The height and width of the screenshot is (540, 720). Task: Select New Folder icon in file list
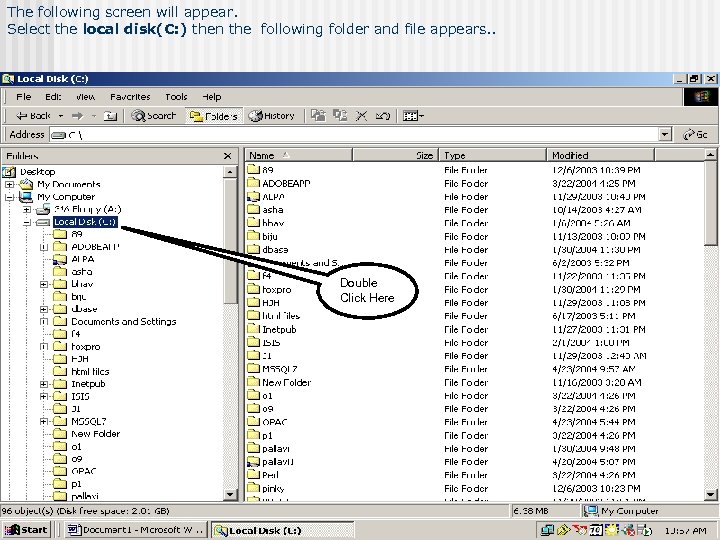coord(253,382)
